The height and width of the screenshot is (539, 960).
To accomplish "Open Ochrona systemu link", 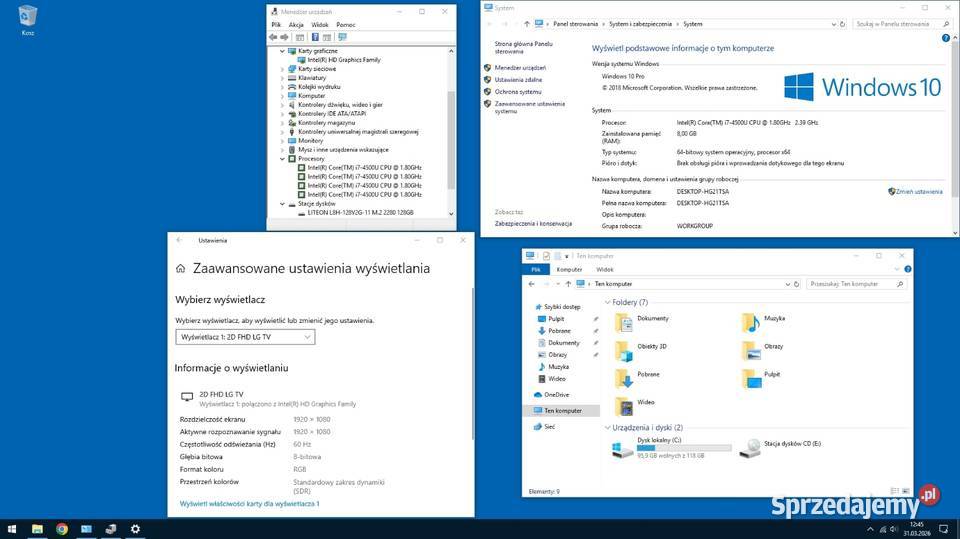I will [x=518, y=92].
